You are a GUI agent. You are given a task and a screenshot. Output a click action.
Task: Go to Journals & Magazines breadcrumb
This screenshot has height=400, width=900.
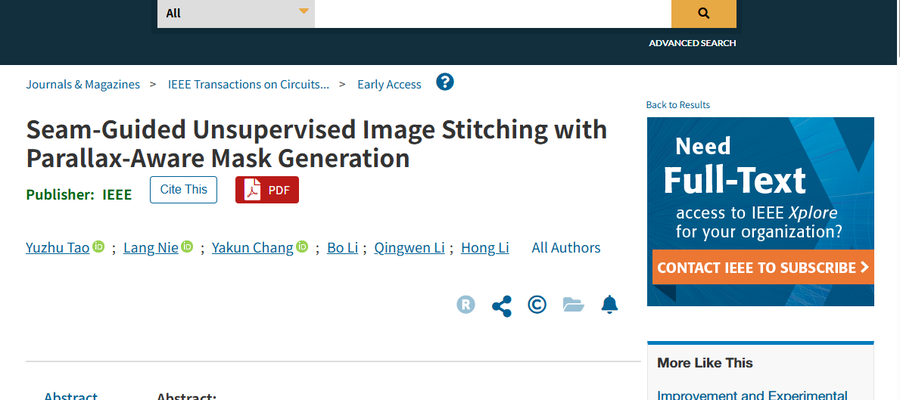click(x=83, y=84)
